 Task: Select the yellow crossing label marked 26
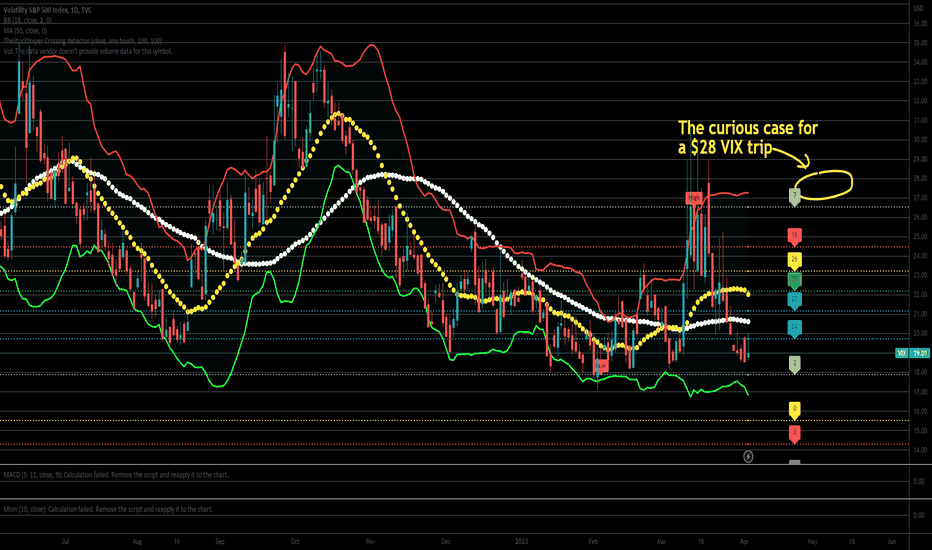click(794, 260)
